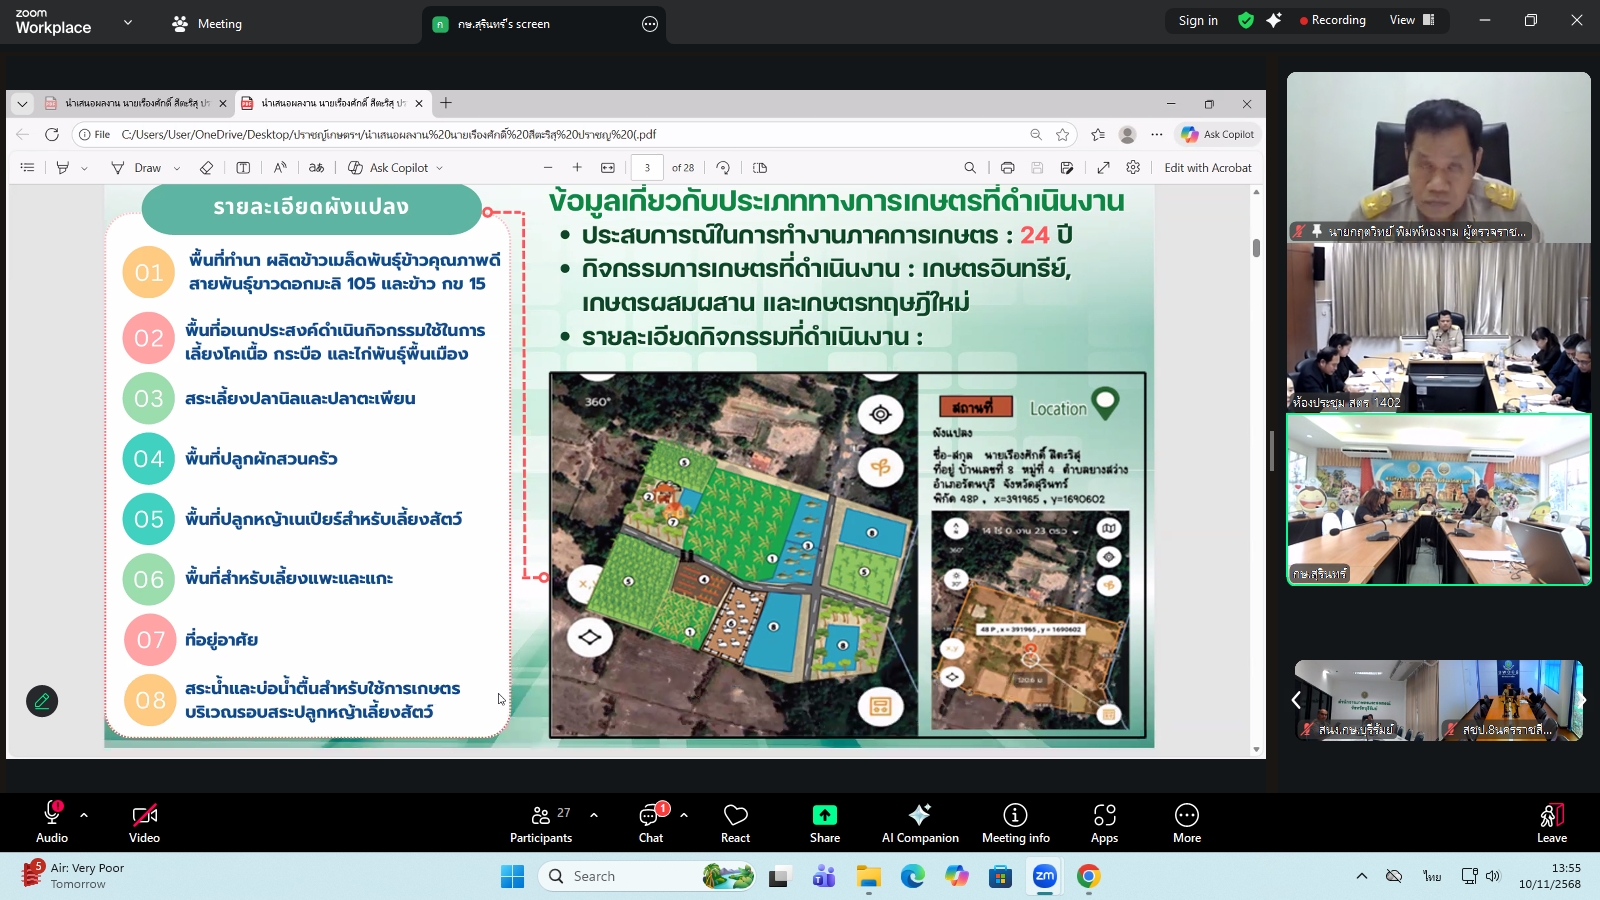
Task: Open the PDF search tool
Action: click(971, 167)
